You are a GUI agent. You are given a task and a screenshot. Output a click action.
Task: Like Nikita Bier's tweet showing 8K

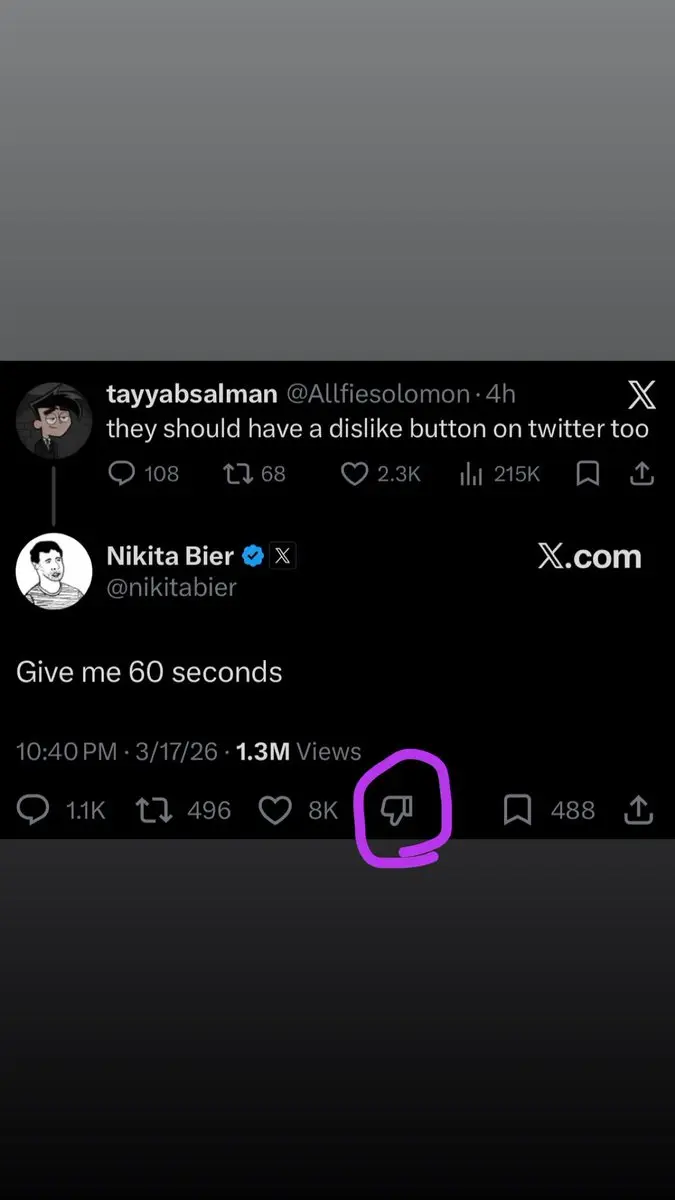pyautogui.click(x=275, y=810)
